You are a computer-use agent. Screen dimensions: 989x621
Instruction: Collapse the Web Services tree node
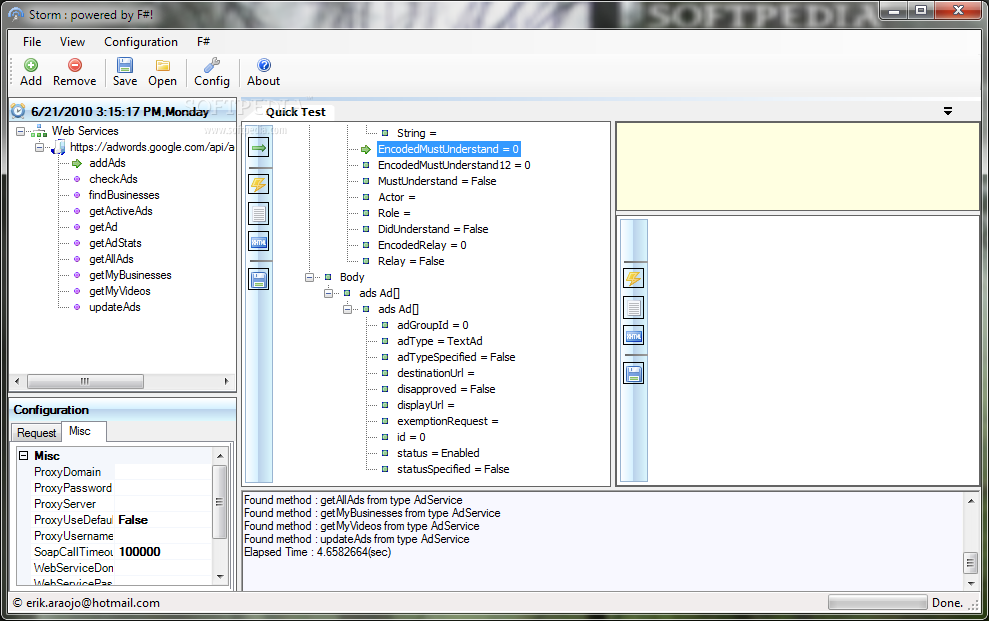pyautogui.click(x=20, y=131)
